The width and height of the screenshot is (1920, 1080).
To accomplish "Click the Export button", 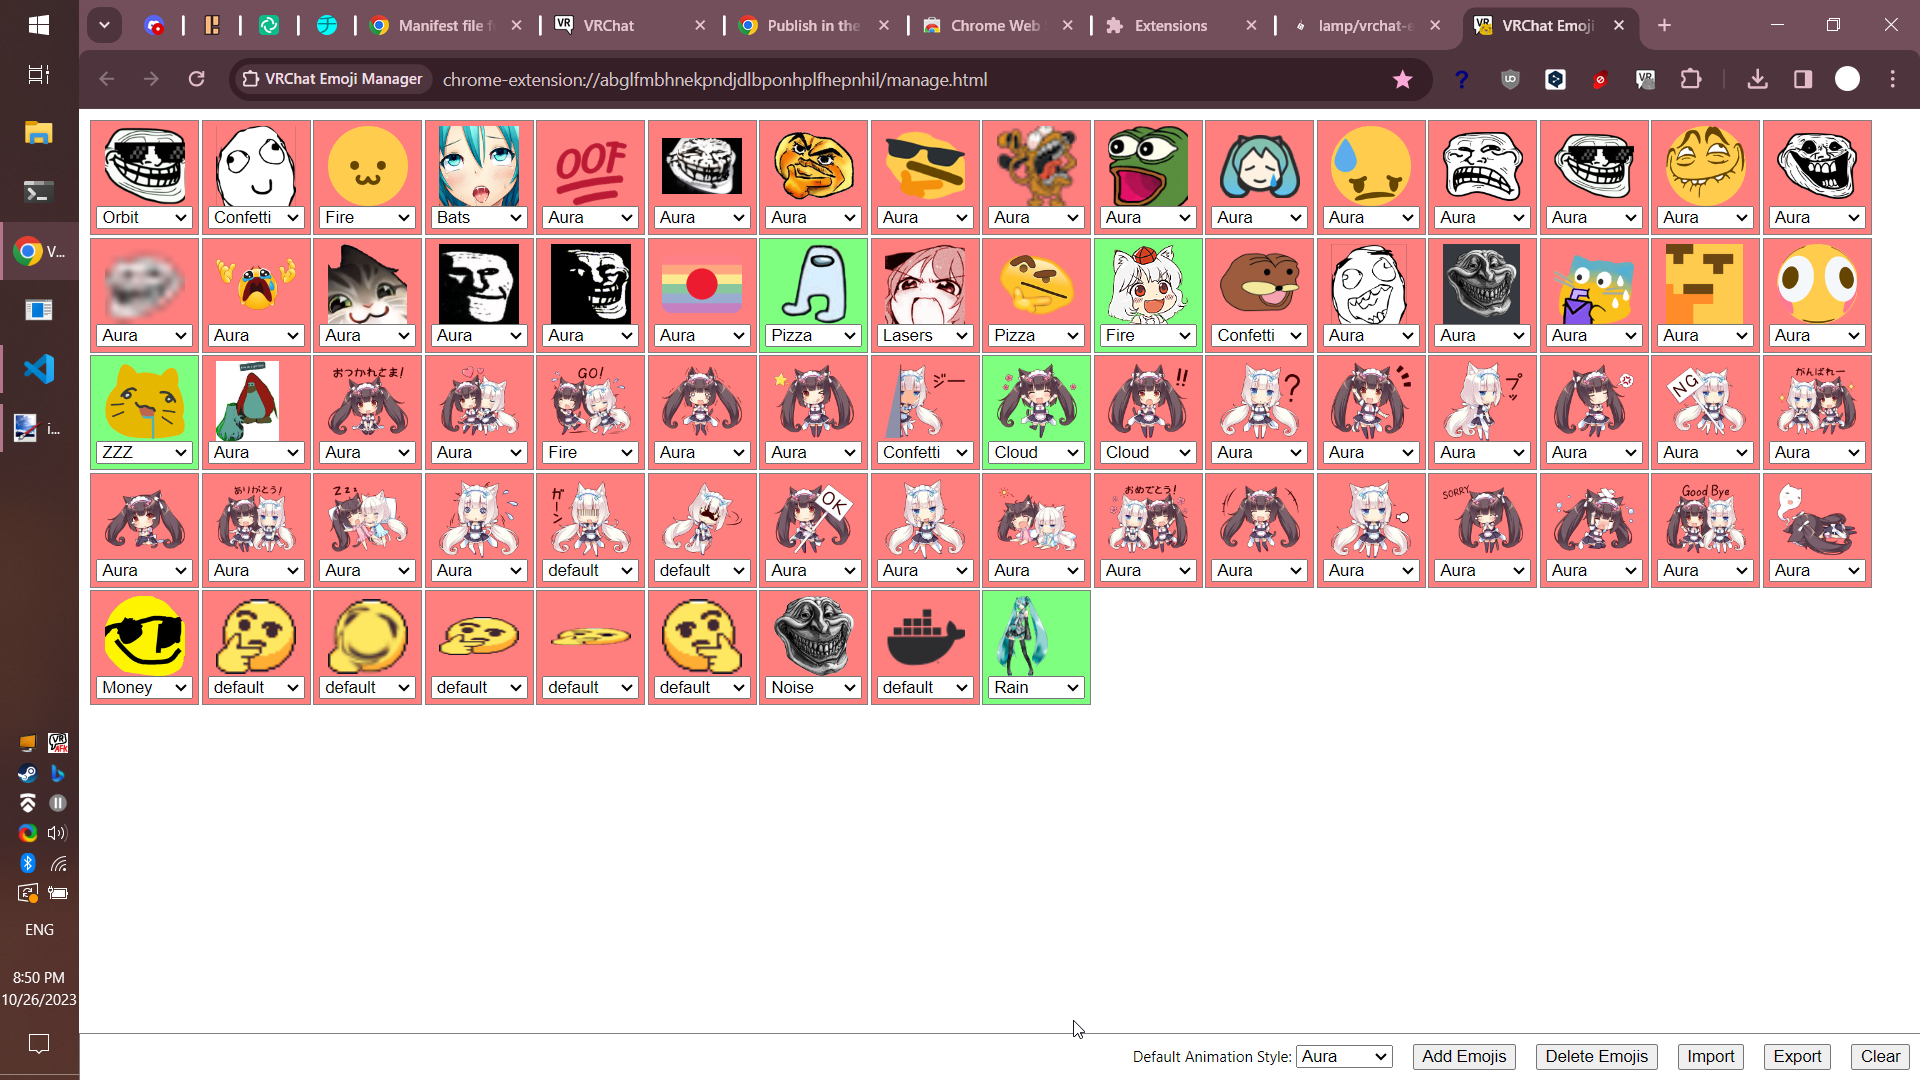I will 1797,1056.
